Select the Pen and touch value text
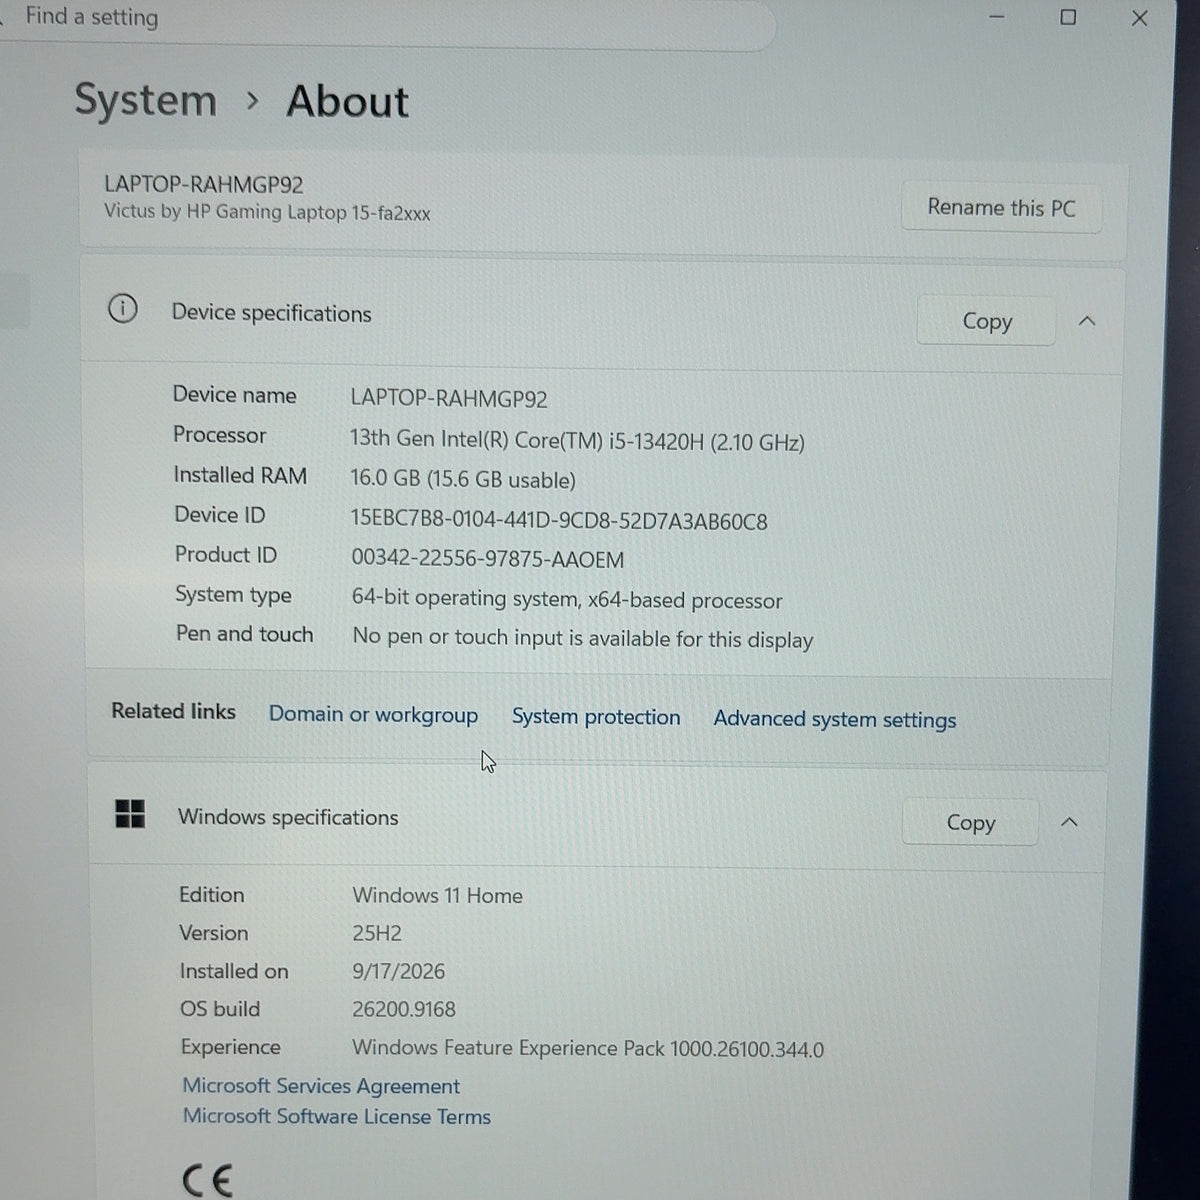This screenshot has width=1200, height=1200. (583, 639)
